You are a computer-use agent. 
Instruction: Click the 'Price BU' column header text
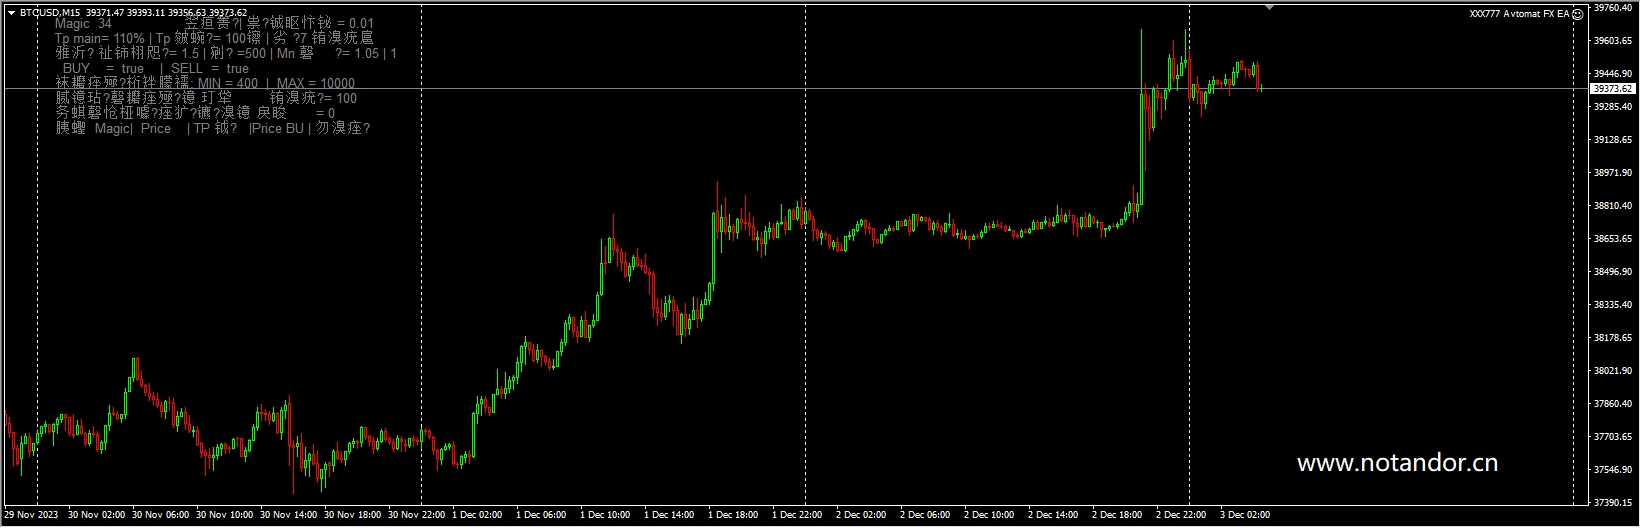click(278, 128)
